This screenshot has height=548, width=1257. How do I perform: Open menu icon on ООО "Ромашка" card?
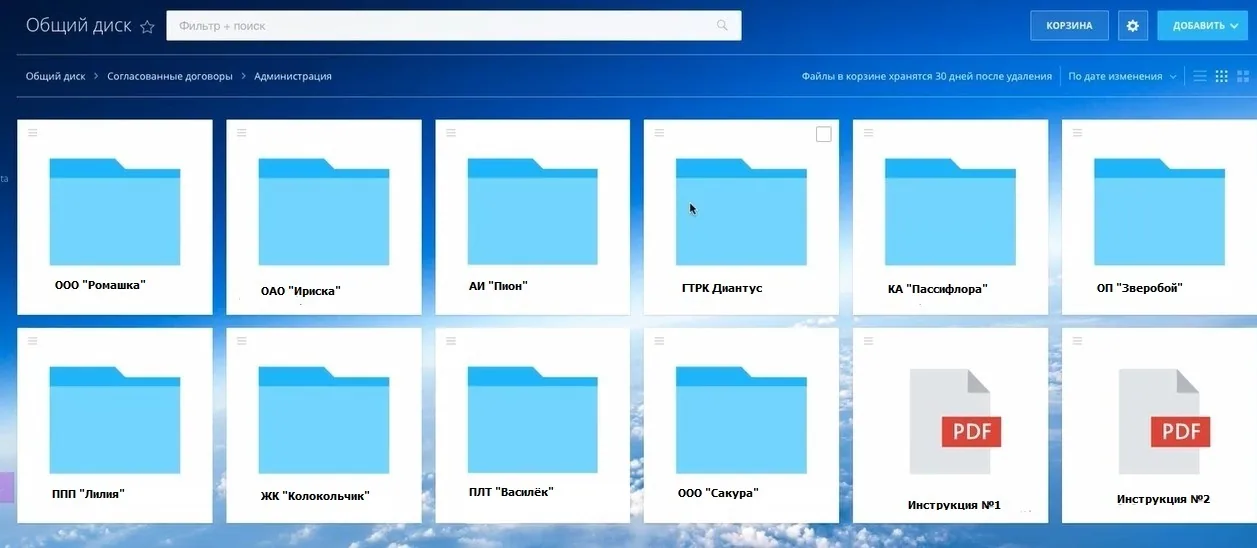[x=33, y=132]
